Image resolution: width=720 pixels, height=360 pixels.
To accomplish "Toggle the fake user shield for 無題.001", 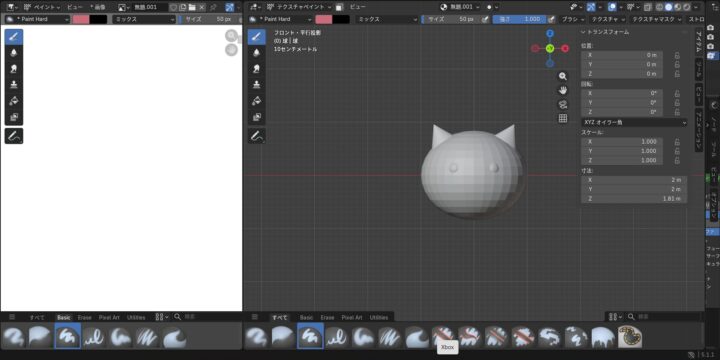I will [x=174, y=7].
